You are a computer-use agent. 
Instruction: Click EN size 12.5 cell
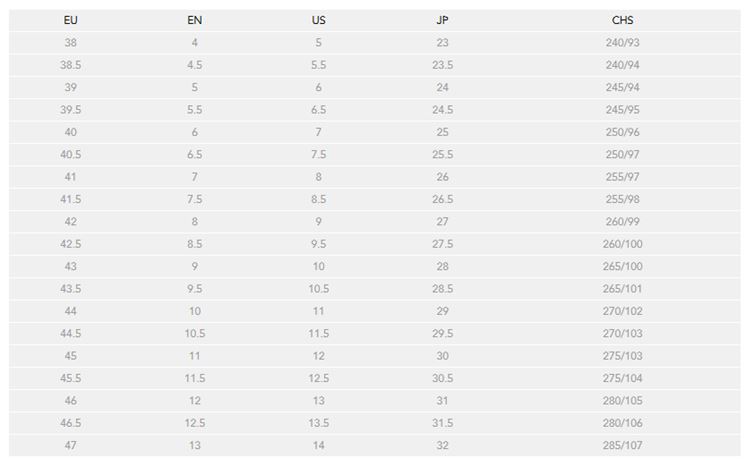pos(194,423)
